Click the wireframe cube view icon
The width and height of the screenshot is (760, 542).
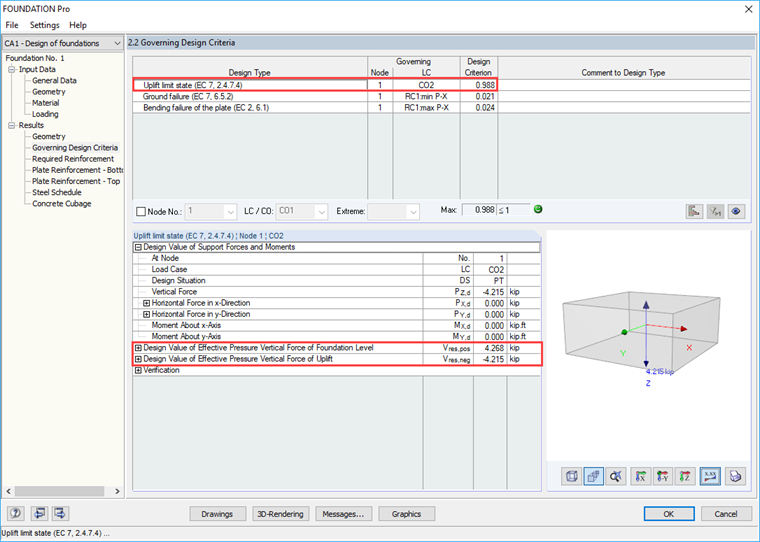click(x=571, y=477)
